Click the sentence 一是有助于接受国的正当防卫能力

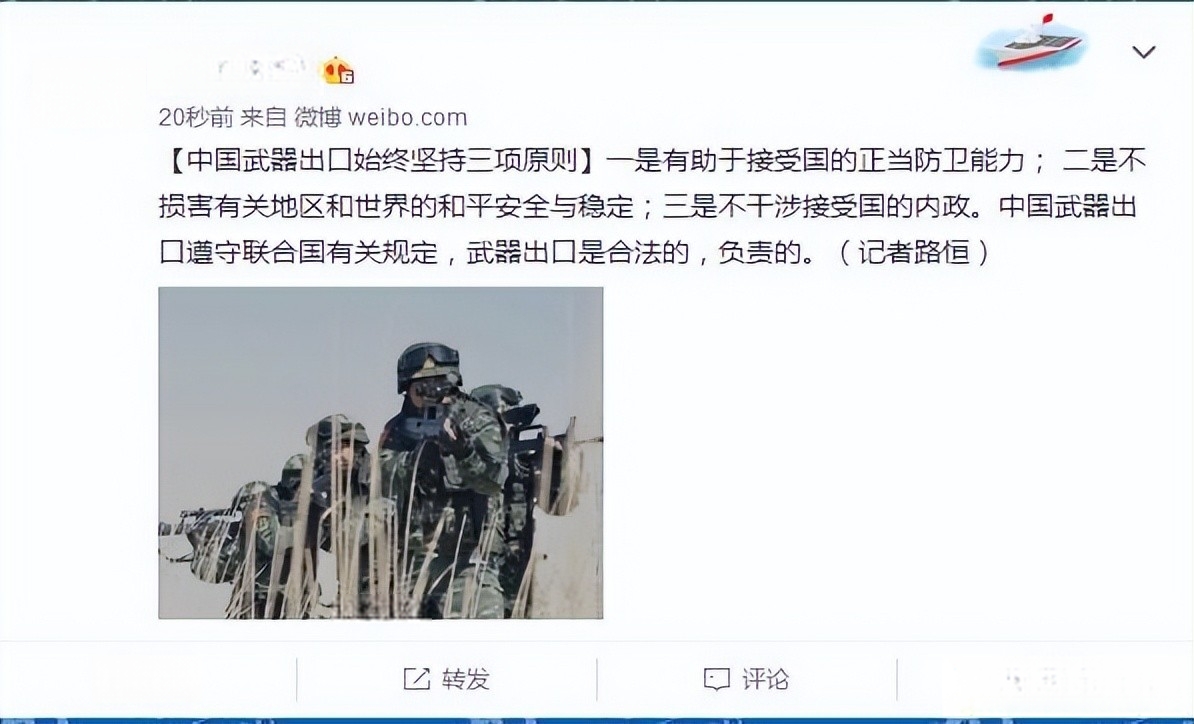click(815, 161)
